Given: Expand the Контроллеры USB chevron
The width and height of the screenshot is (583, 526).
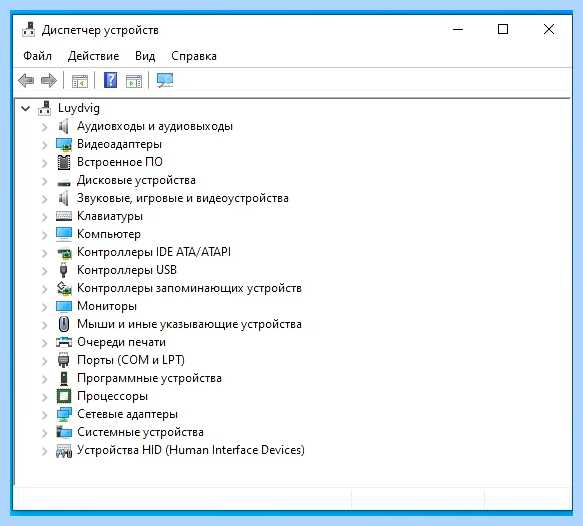Looking at the screenshot, I should (44, 271).
